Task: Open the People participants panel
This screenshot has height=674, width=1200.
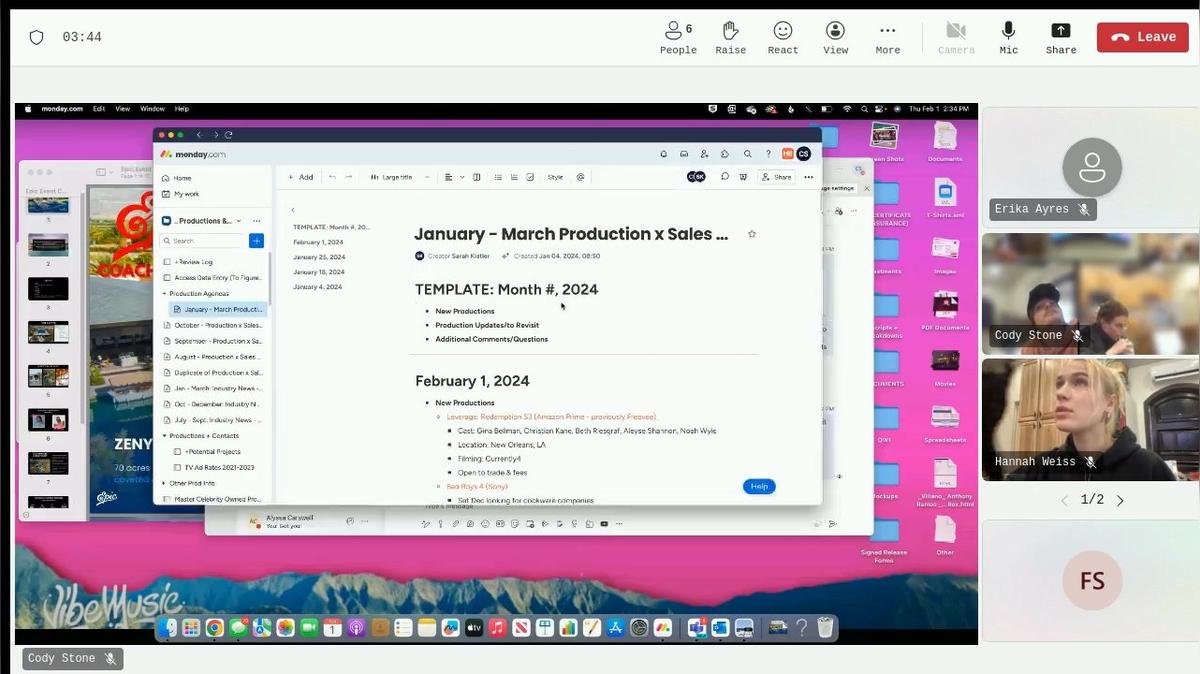Action: (678, 38)
